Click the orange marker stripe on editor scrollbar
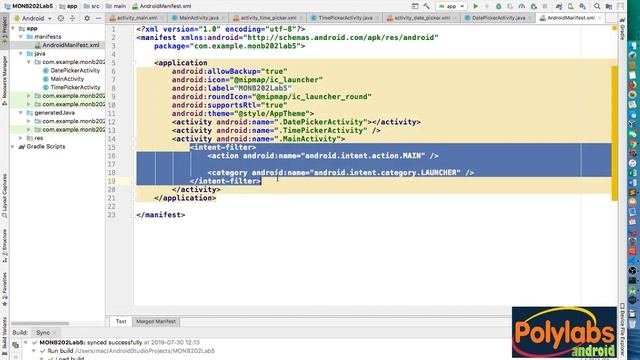Viewport: 640px width, 360px height. click(x=614, y=133)
